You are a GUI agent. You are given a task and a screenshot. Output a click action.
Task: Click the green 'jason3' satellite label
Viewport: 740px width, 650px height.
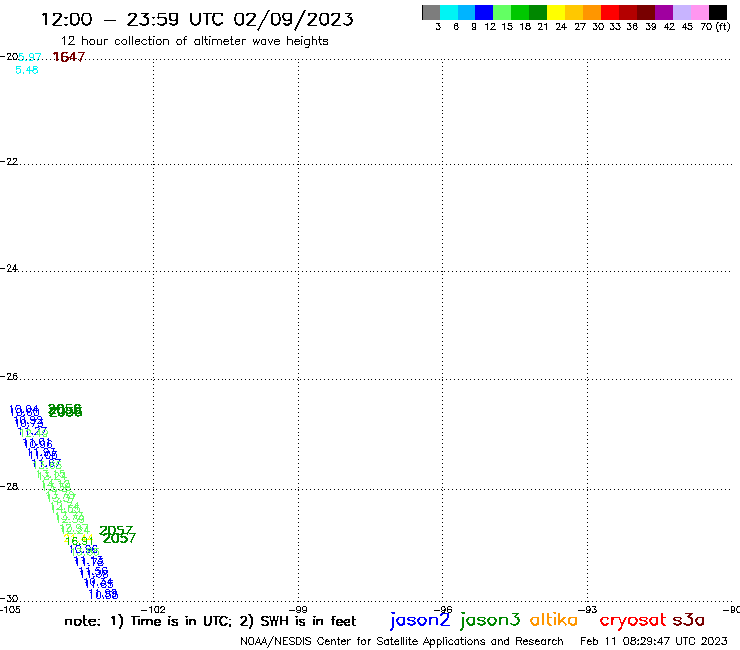click(490, 620)
